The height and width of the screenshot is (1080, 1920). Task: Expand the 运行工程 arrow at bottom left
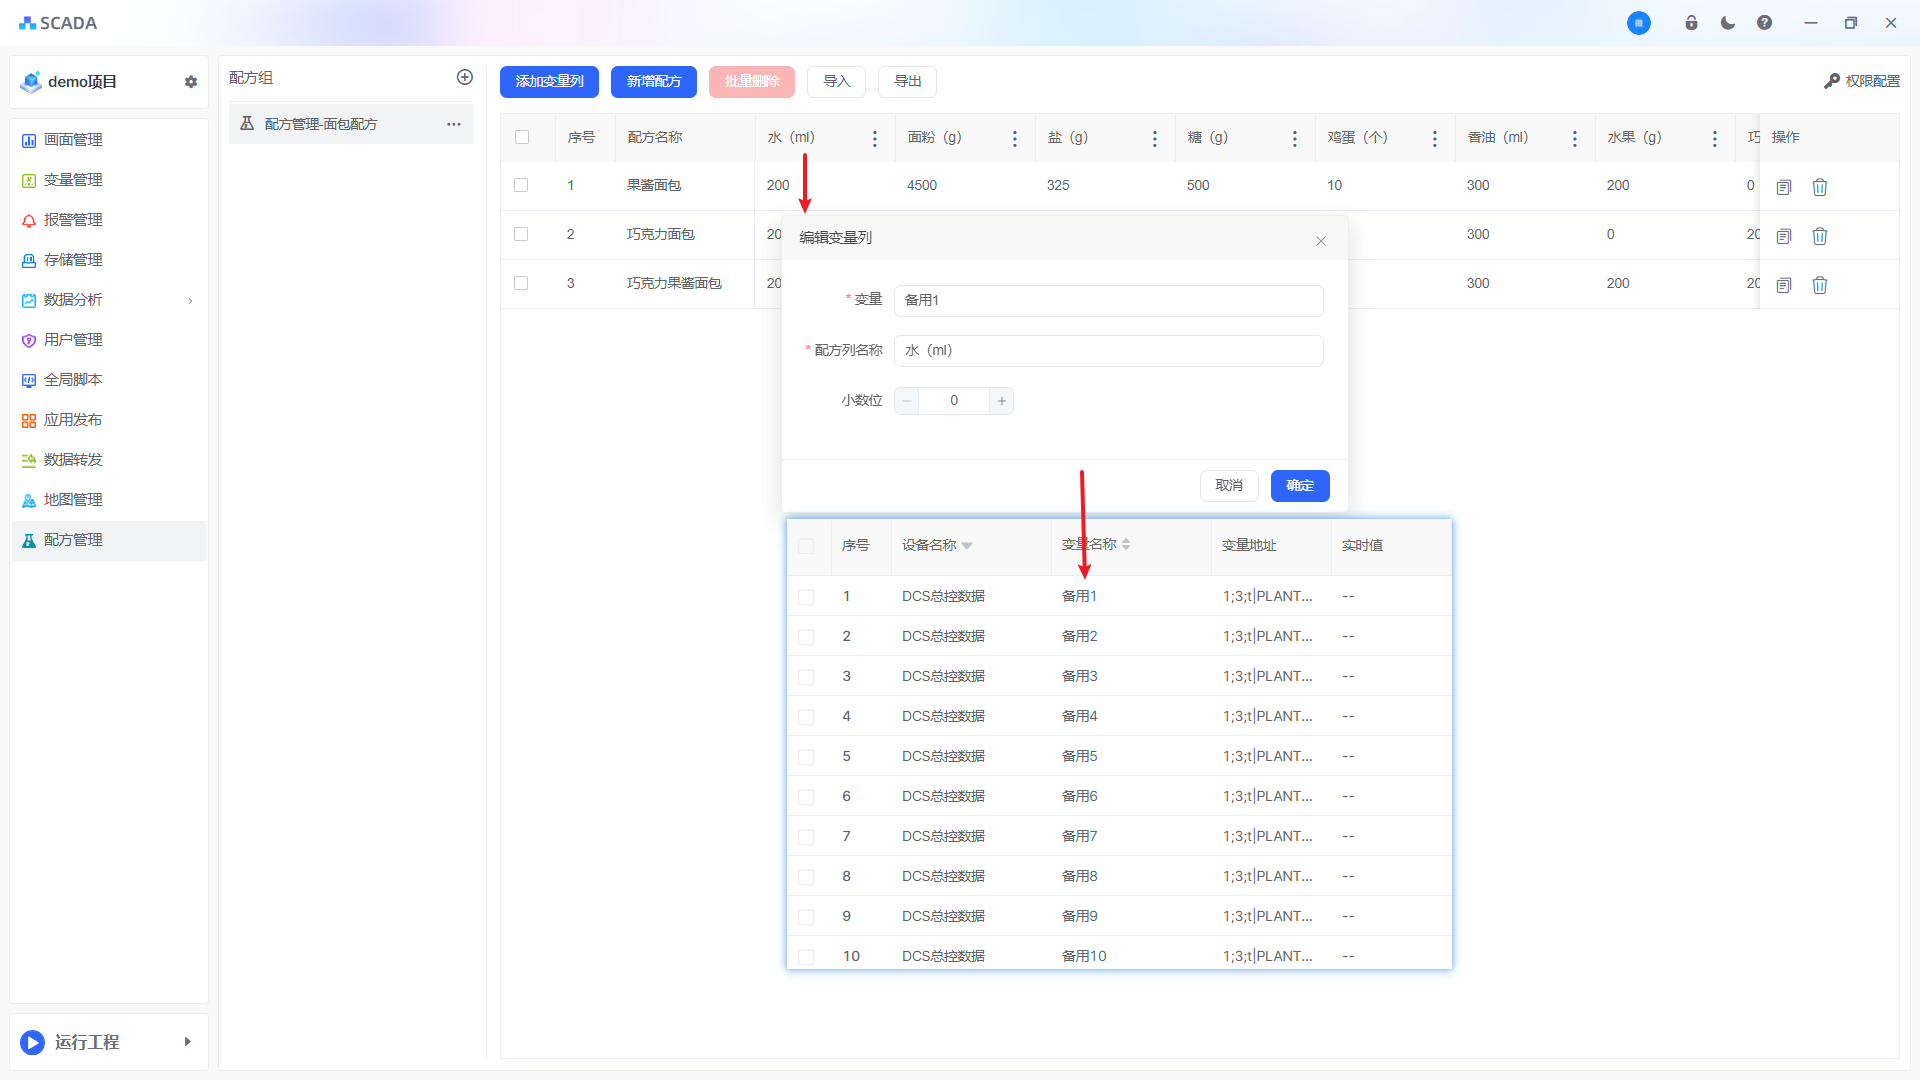[187, 1042]
